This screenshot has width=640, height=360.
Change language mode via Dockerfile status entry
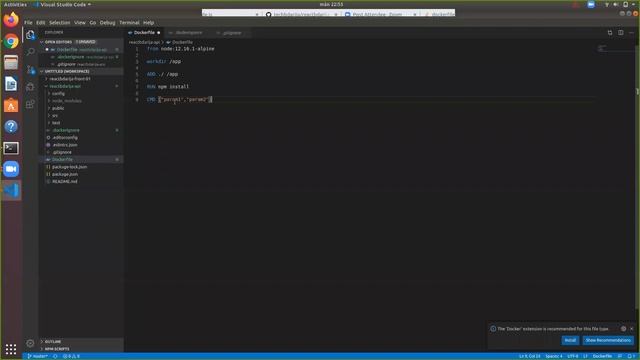[602, 356]
